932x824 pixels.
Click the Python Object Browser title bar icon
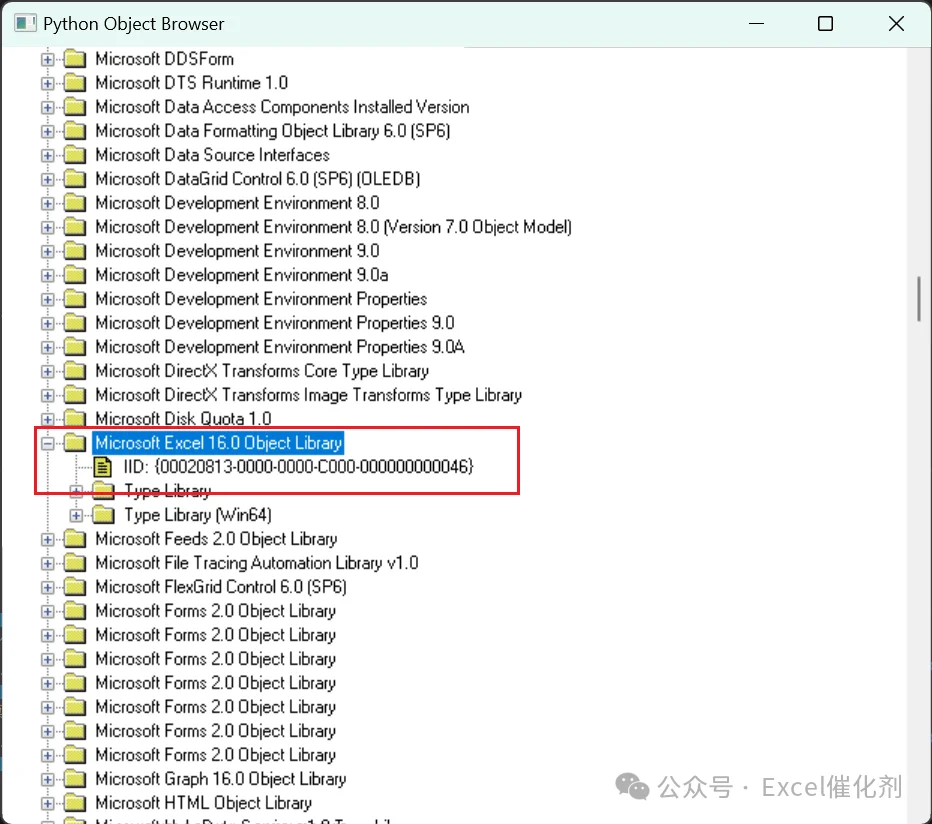tap(26, 24)
